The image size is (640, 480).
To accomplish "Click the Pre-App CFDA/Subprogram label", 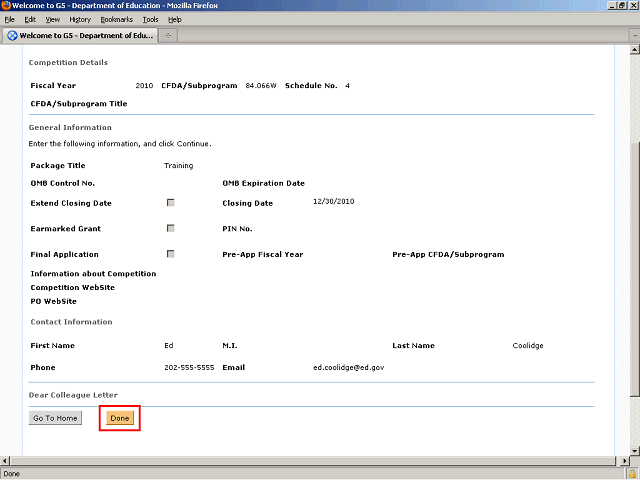I will pyautogui.click(x=448, y=254).
